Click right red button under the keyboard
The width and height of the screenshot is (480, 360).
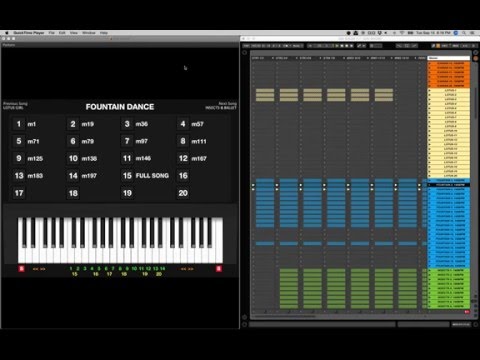[219, 269]
